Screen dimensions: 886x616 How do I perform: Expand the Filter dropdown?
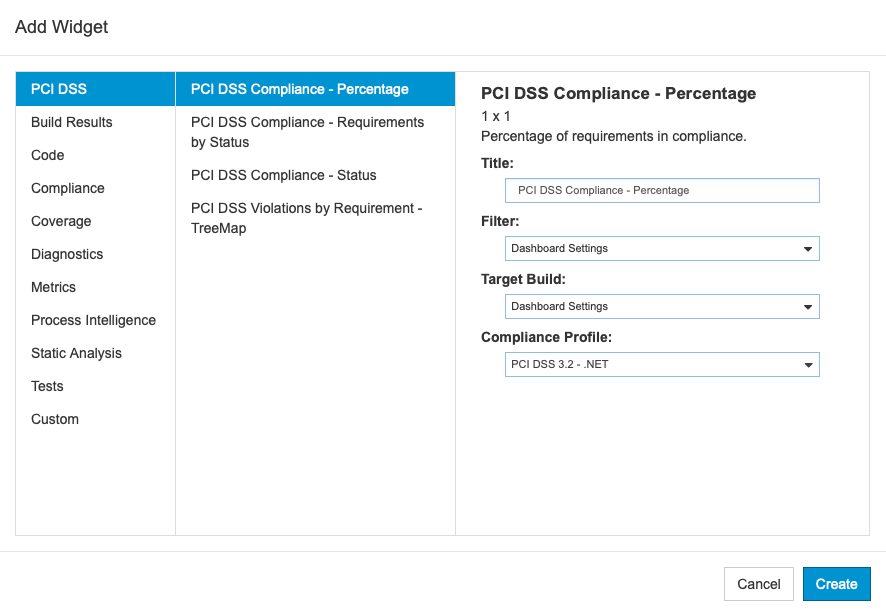662,249
